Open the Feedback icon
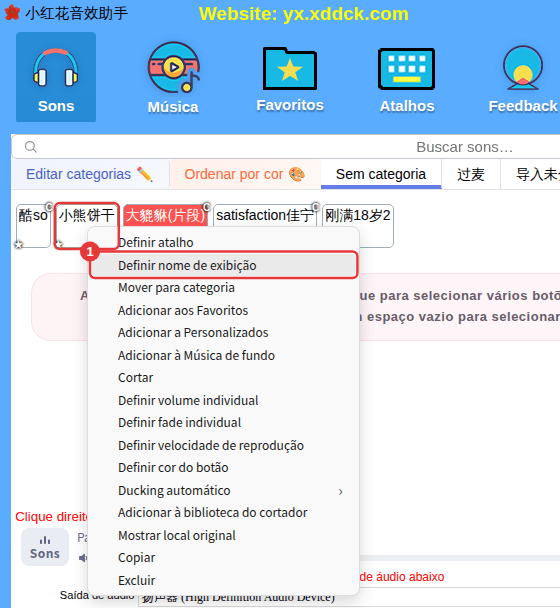 (522, 79)
